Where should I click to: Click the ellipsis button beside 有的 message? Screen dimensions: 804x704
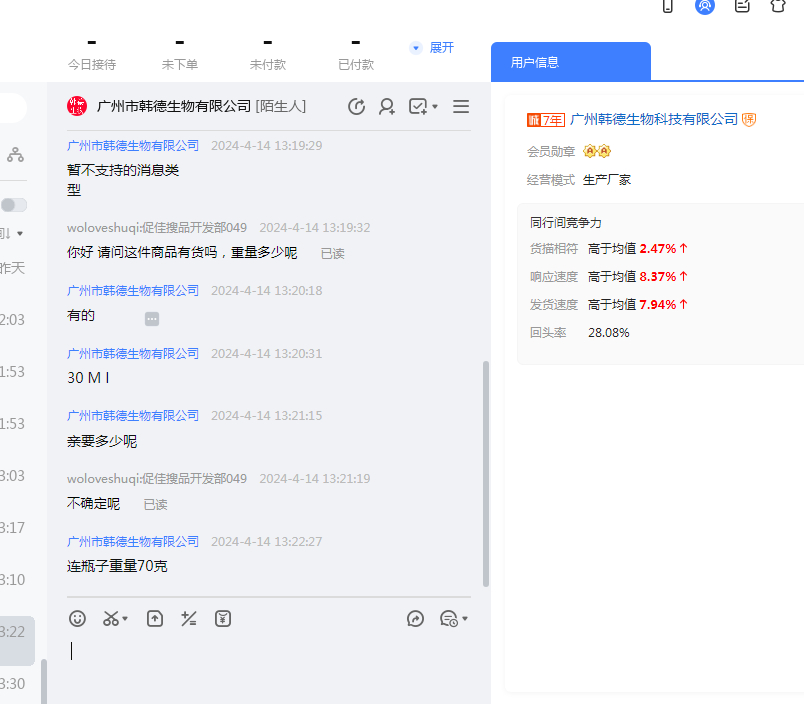[x=152, y=319]
